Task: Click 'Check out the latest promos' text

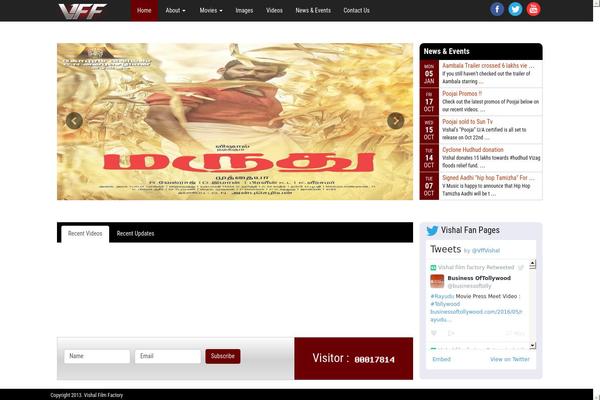Action: click(491, 106)
